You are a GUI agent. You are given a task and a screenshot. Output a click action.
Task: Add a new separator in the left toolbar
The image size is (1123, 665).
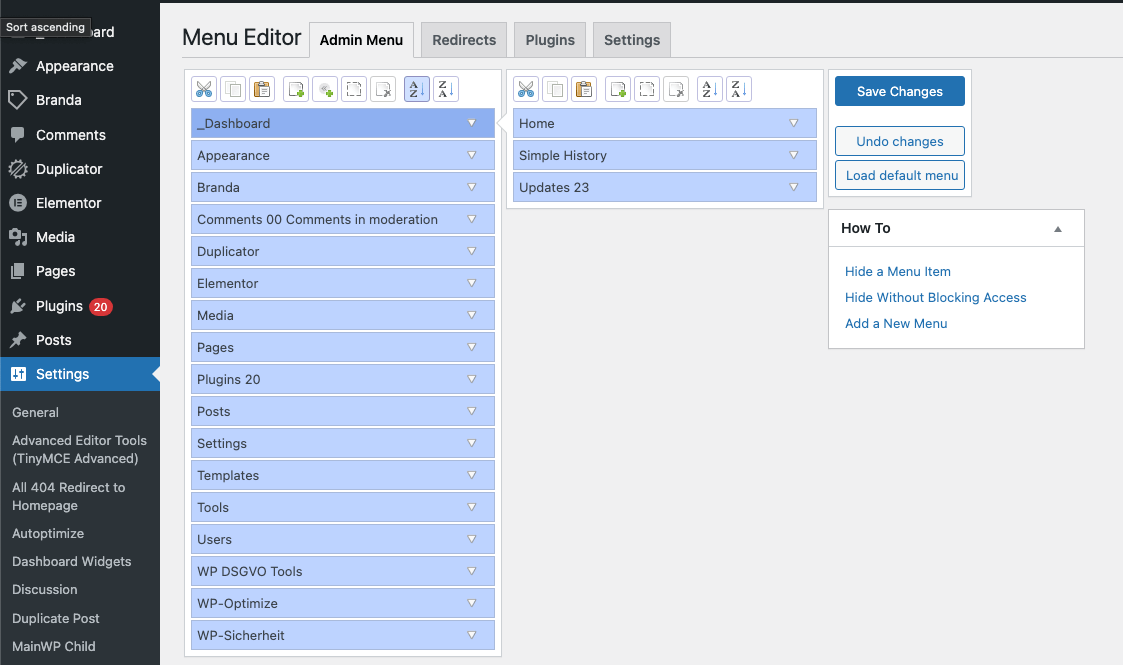[x=325, y=89]
